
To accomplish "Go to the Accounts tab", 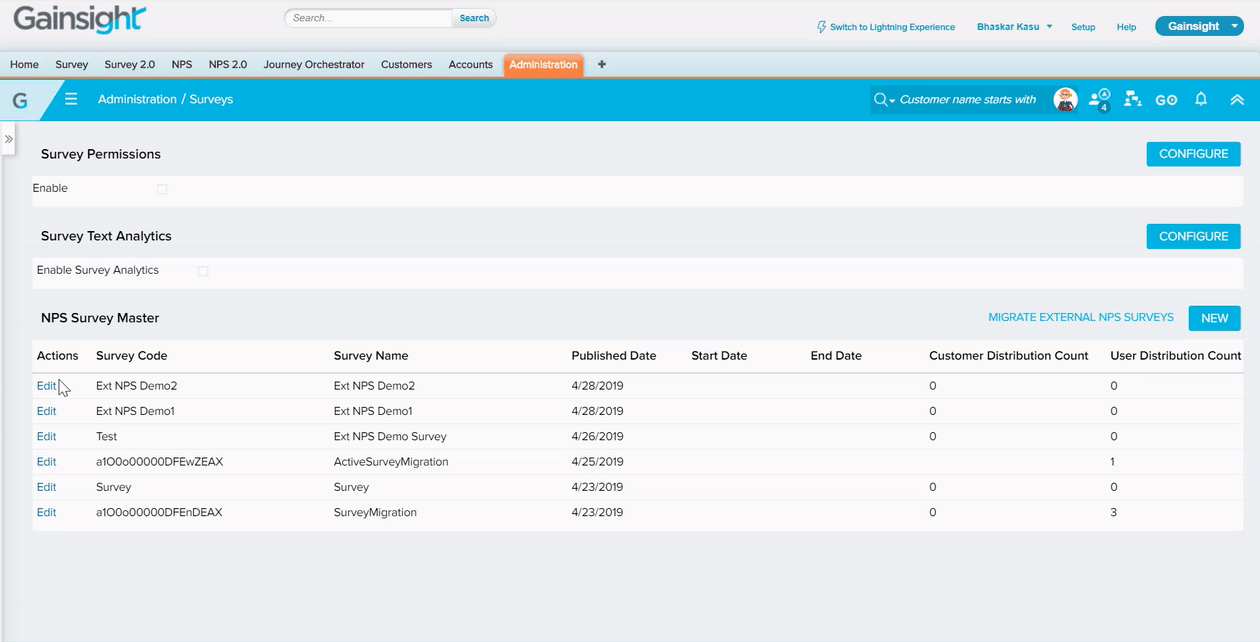I will (471, 64).
